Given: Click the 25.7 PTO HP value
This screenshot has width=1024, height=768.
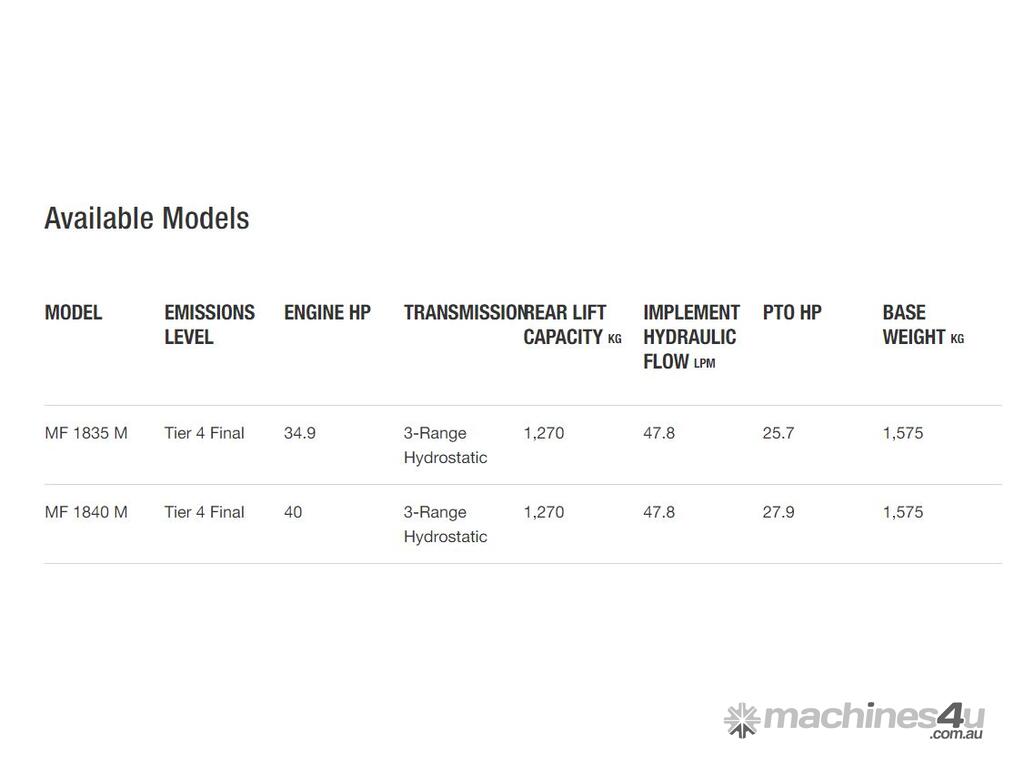Looking at the screenshot, I should [778, 433].
